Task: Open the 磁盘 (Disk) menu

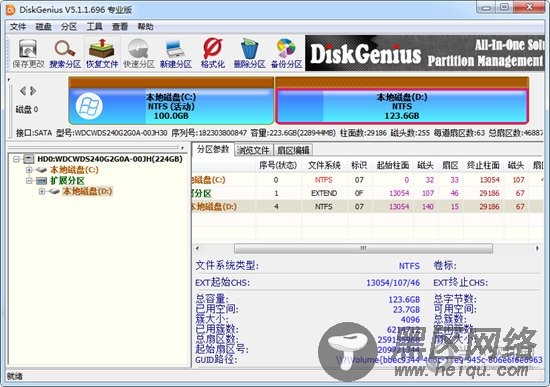Action: pos(43,27)
